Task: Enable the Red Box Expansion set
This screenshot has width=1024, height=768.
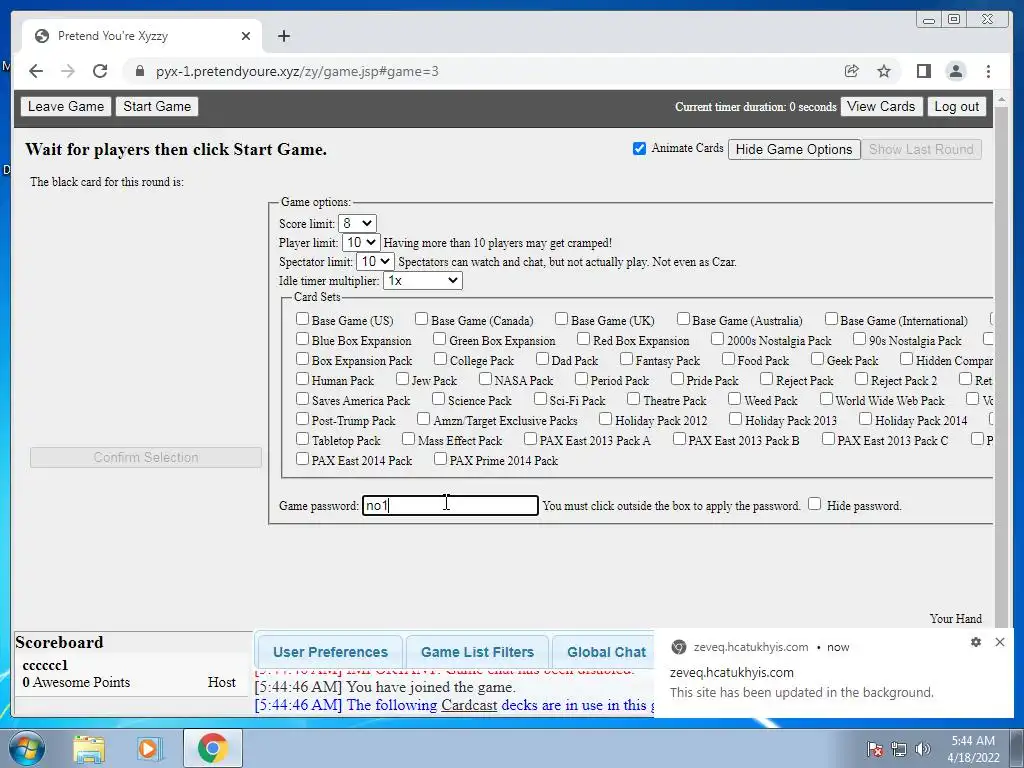Action: click(583, 339)
